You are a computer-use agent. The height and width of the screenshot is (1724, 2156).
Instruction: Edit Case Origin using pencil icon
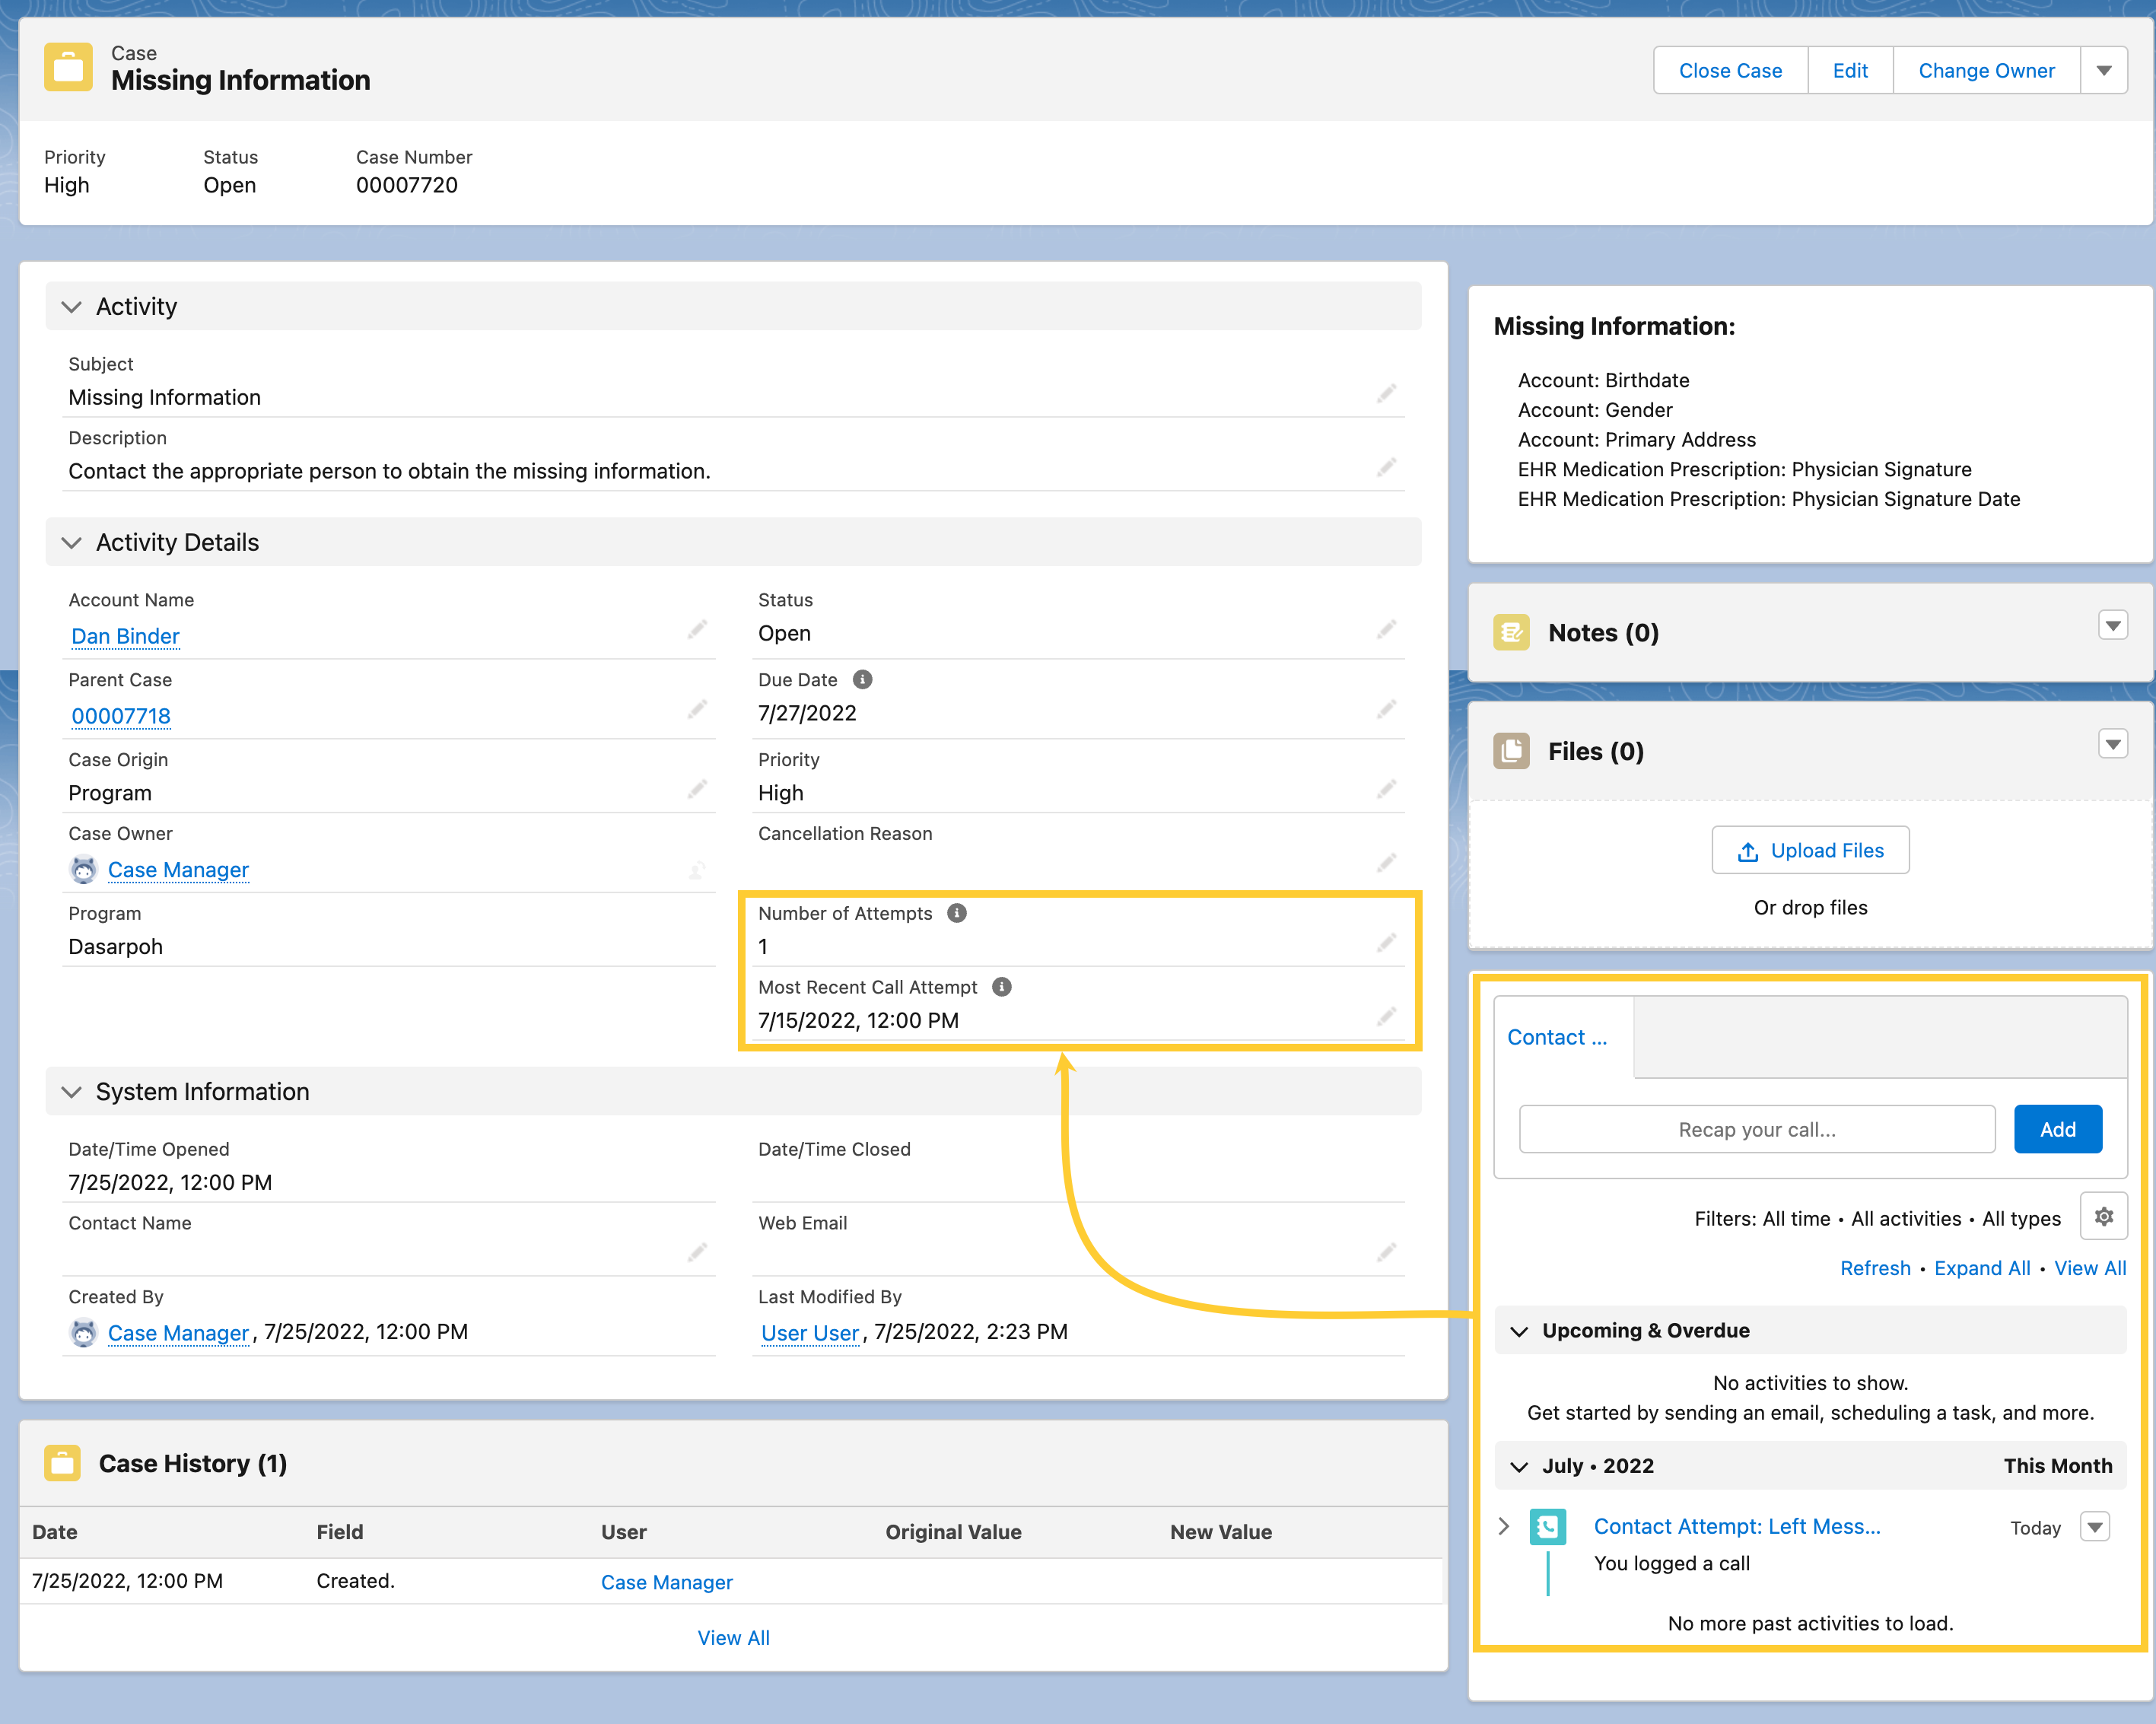697,790
